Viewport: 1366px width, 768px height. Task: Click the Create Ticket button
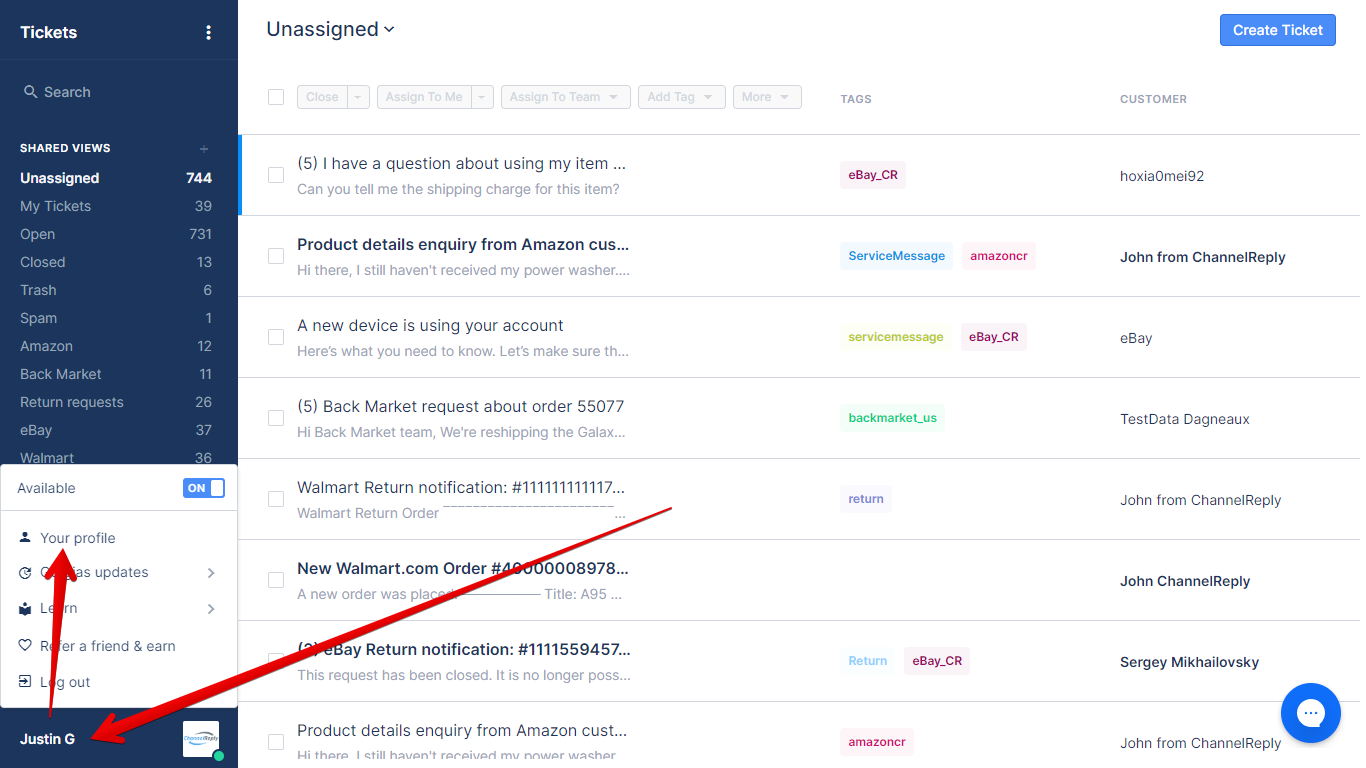(x=1278, y=30)
